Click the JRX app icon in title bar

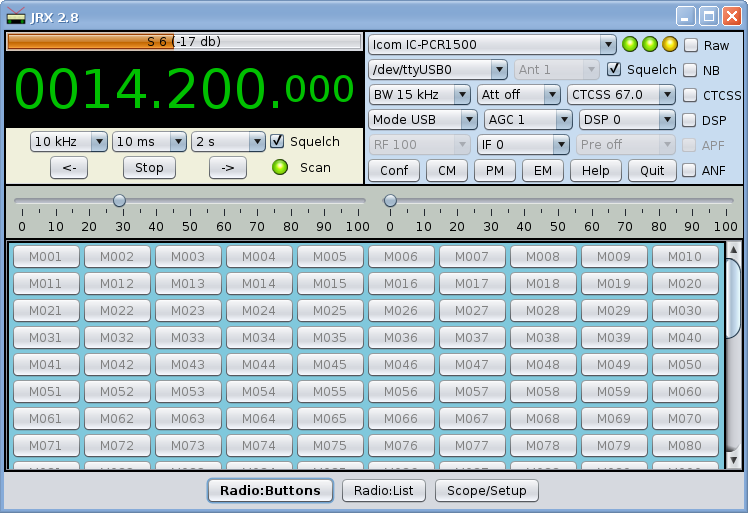pyautogui.click(x=16, y=16)
